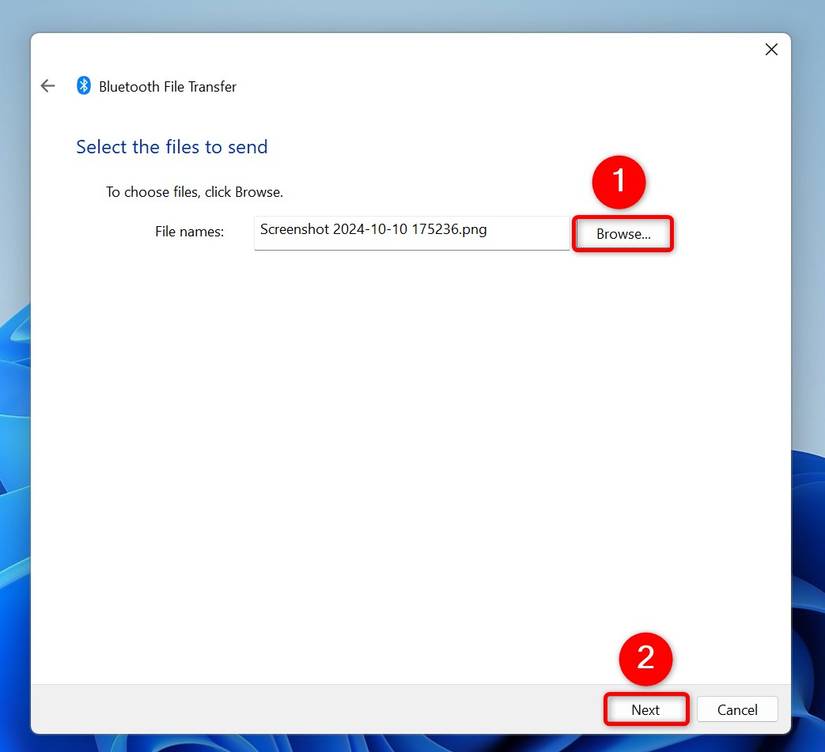Click the Bluetooth File Transfer title text
Image resolution: width=825 pixels, height=752 pixels.
pyautogui.click(x=166, y=86)
